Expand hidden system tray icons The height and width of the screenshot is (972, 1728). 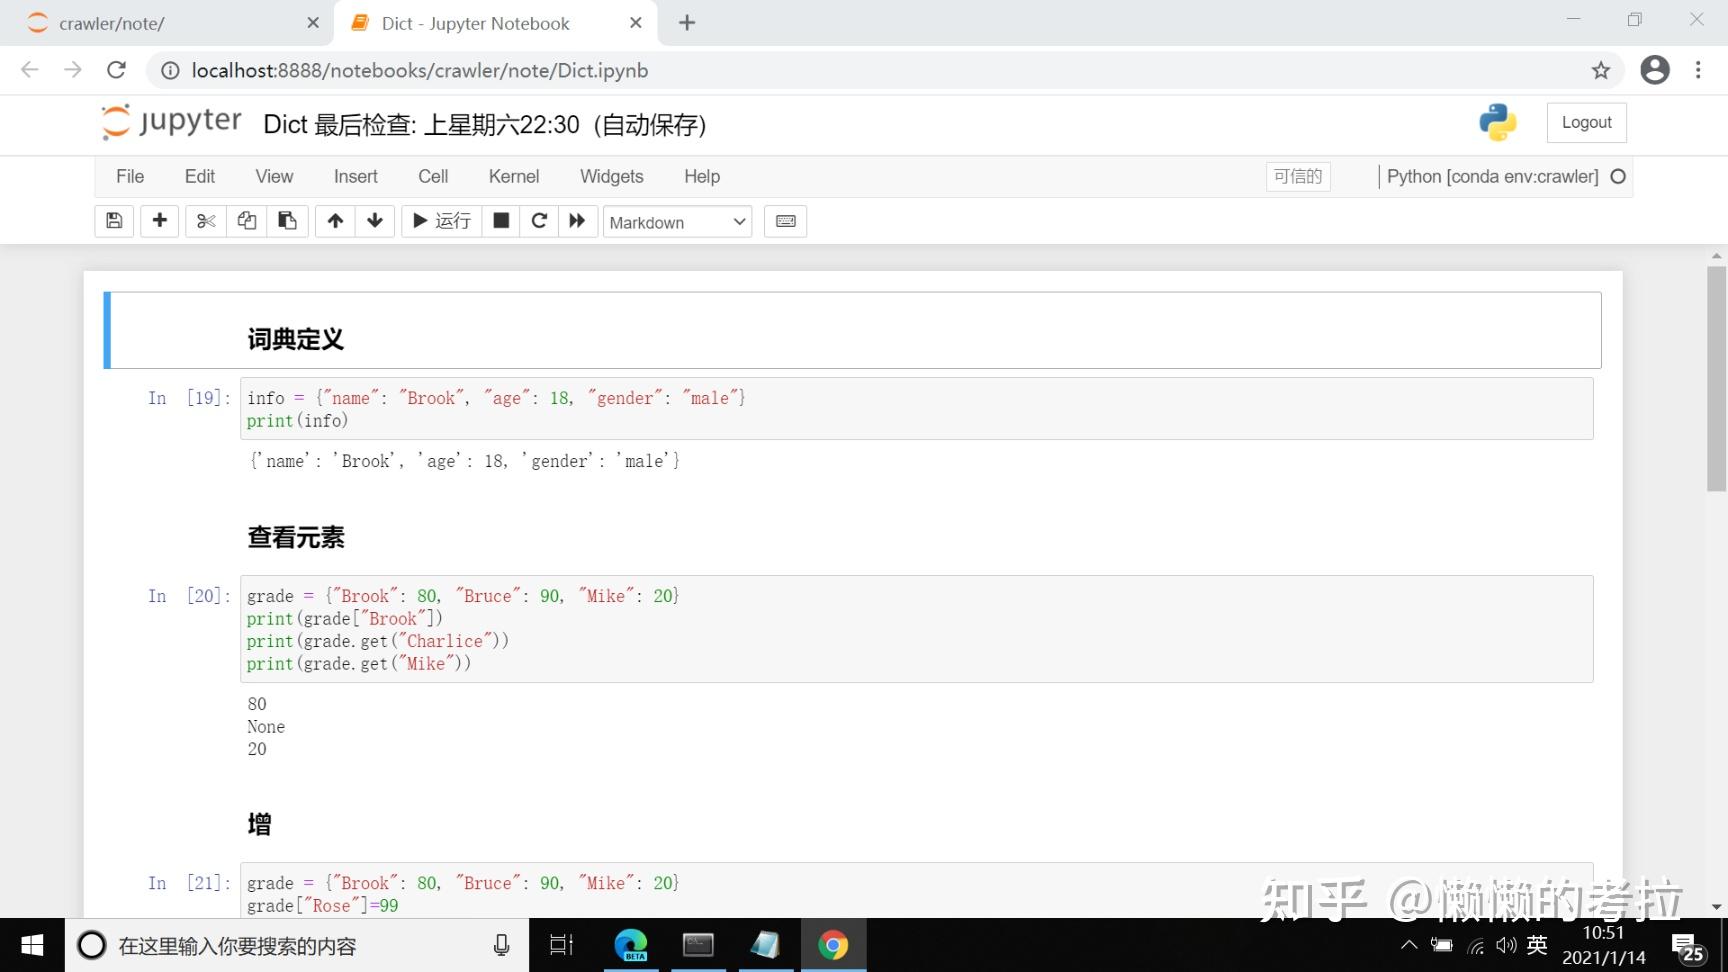click(x=1408, y=944)
